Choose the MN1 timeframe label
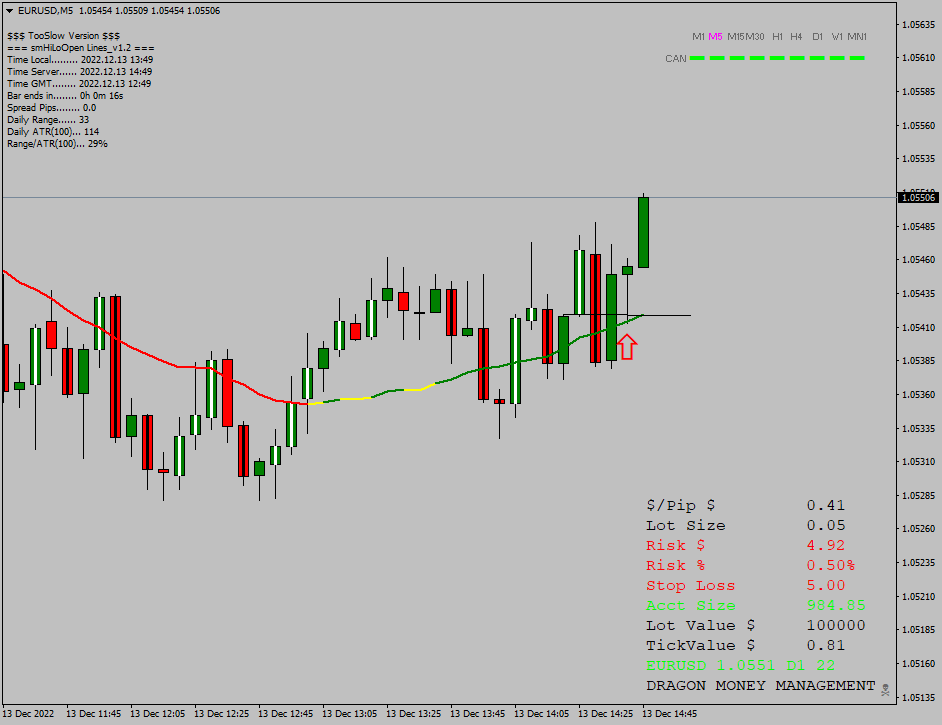This screenshot has width=942, height=725. coord(857,37)
